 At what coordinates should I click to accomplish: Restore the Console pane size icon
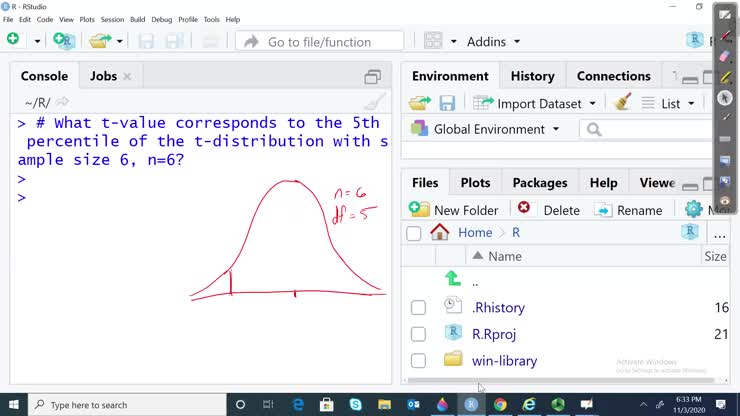coord(372,76)
